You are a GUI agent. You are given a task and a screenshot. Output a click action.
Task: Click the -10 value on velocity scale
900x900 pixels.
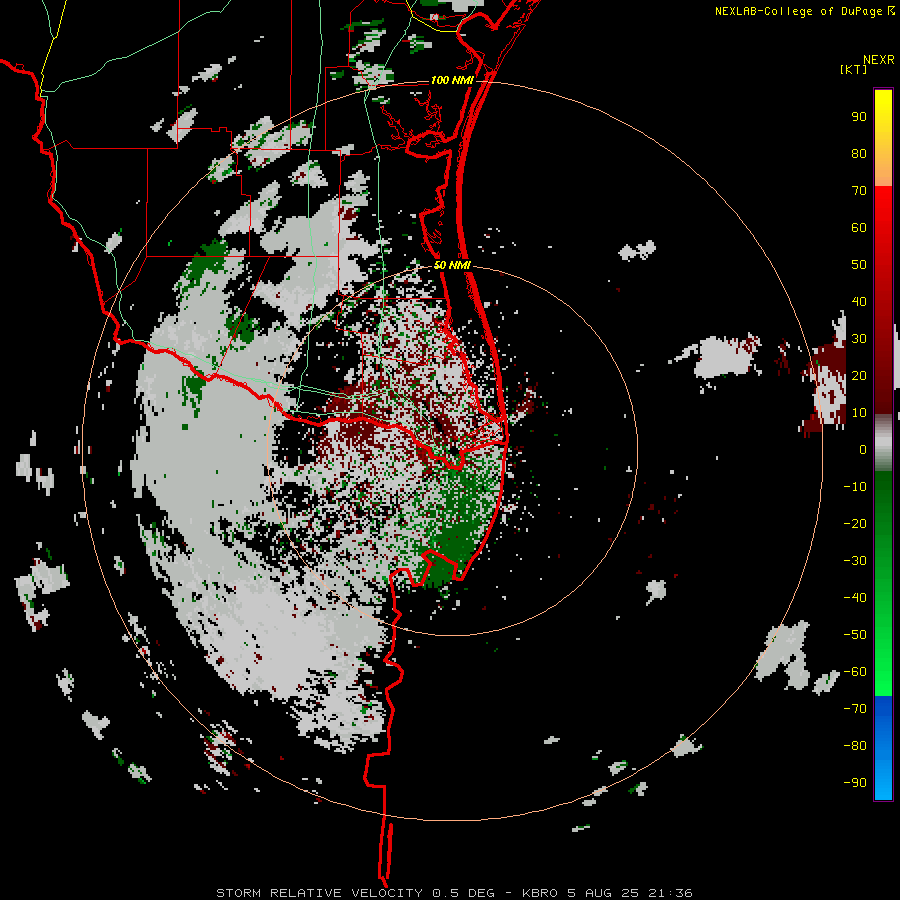(855, 487)
